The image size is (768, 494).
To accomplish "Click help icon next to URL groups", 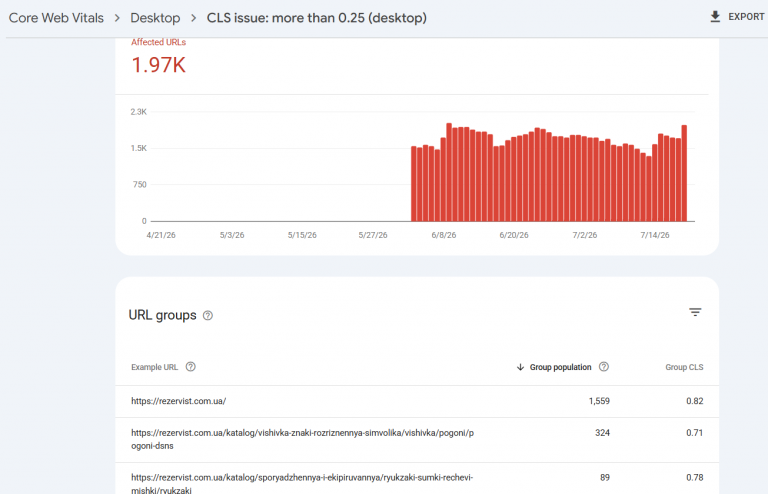I will (x=208, y=316).
